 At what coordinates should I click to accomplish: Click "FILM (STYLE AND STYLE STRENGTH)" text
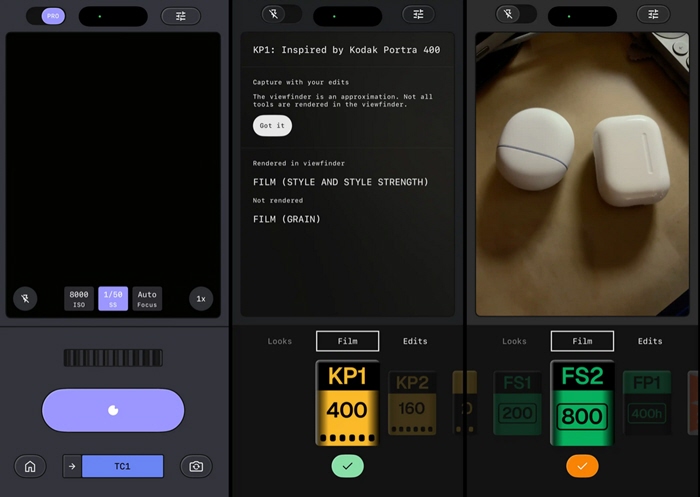[341, 182]
